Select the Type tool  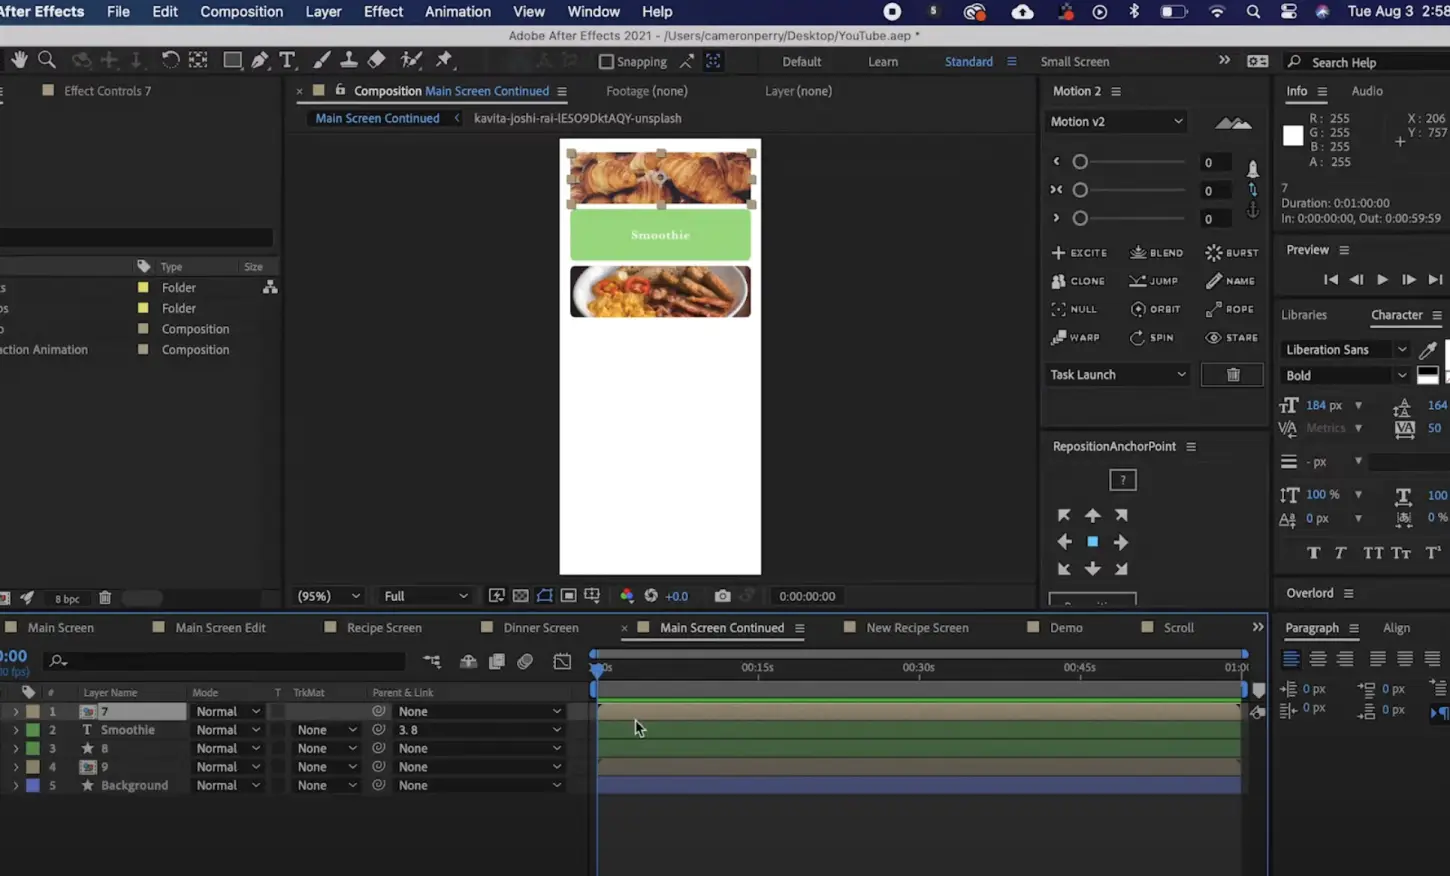[288, 60]
